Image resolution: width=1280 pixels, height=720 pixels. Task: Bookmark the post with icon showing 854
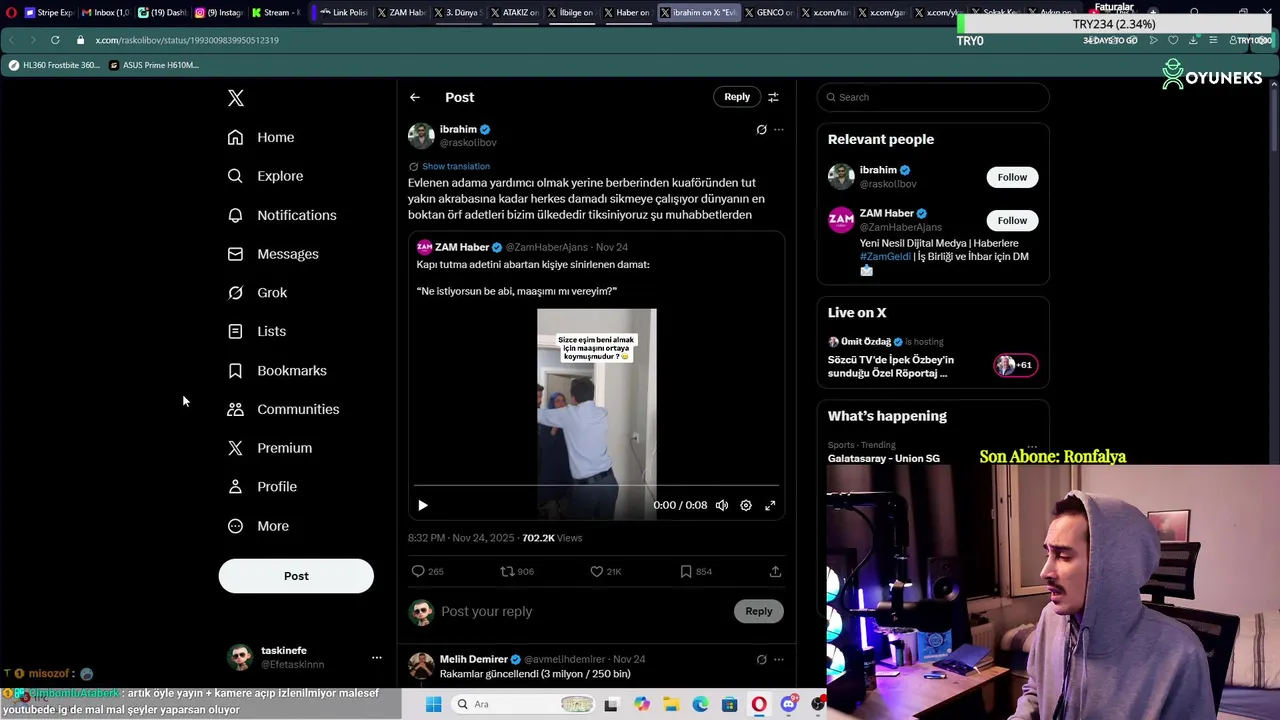pos(686,571)
